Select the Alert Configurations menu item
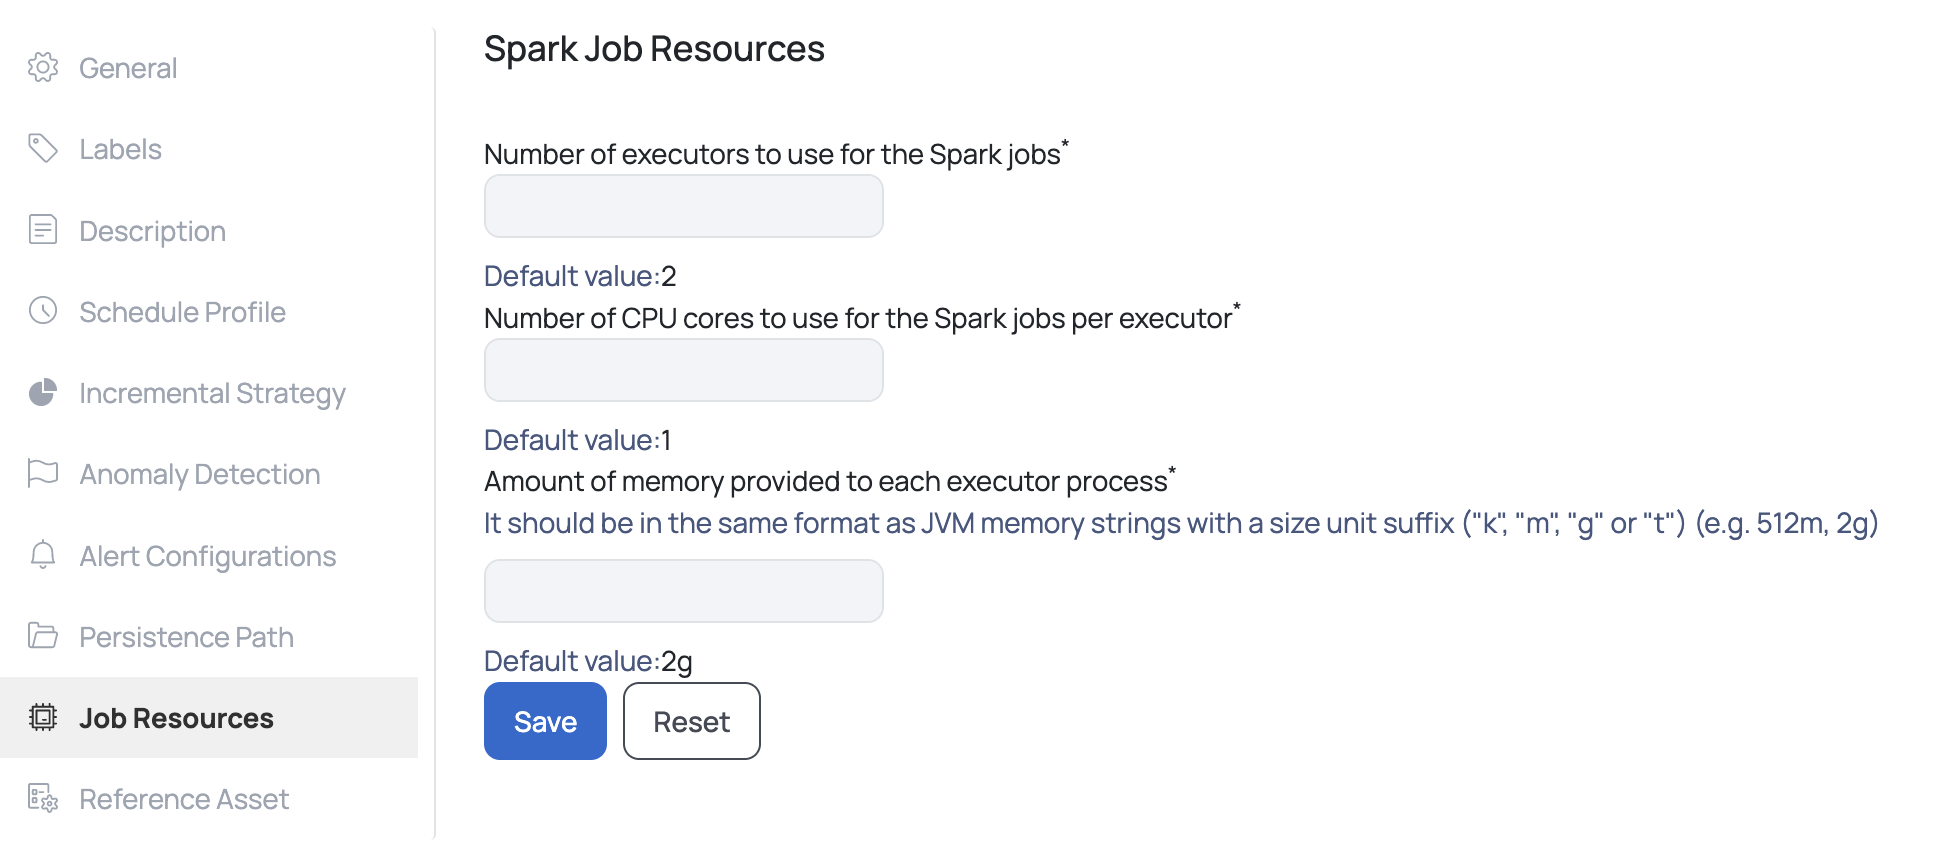1948x852 pixels. click(209, 556)
